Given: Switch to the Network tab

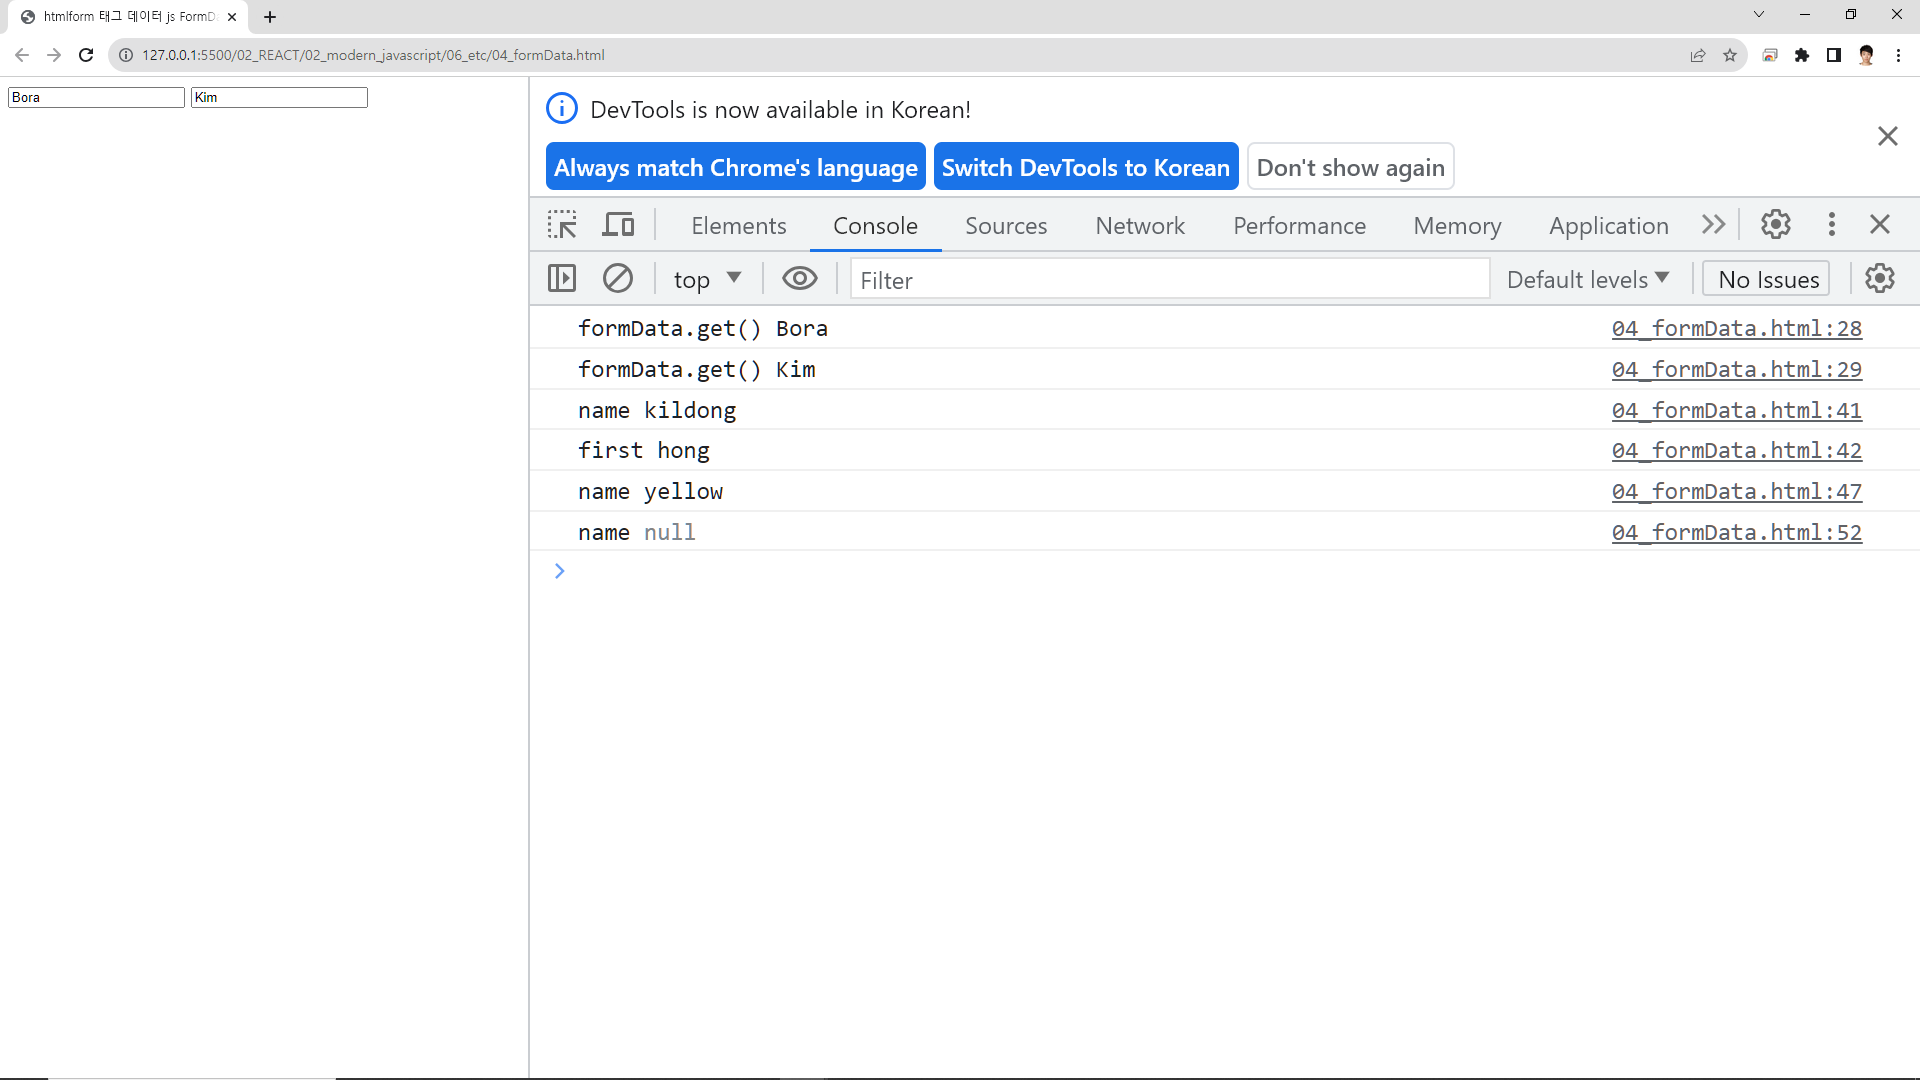Looking at the screenshot, I should coord(1140,226).
